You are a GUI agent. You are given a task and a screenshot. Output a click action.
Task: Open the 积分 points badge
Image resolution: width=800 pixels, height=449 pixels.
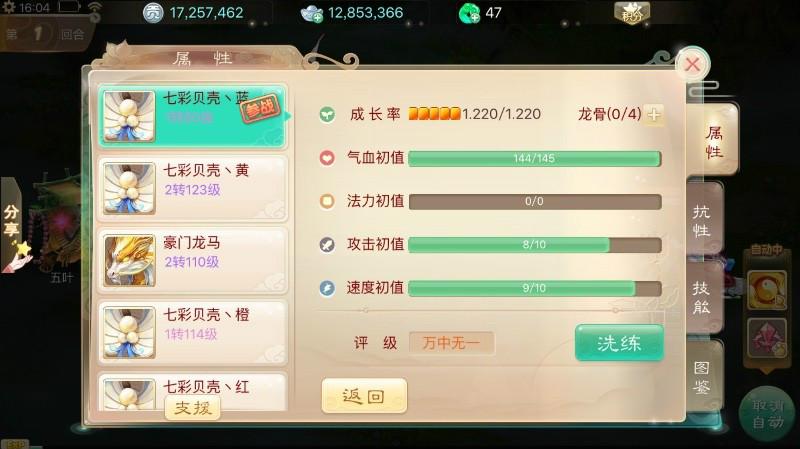pos(632,13)
